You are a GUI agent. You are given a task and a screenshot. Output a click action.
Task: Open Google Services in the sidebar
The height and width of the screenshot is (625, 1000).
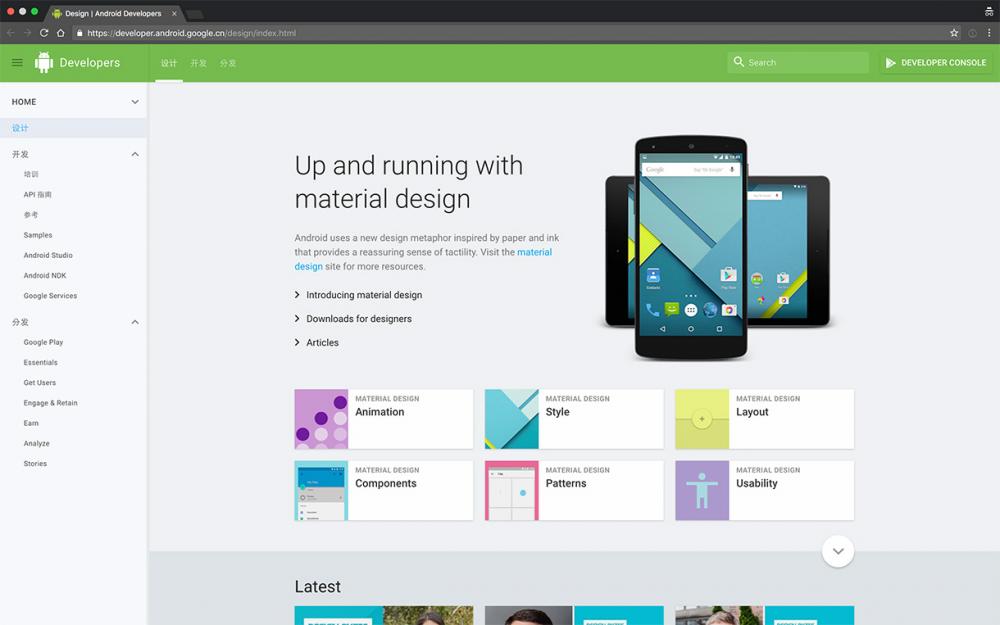pos(50,296)
